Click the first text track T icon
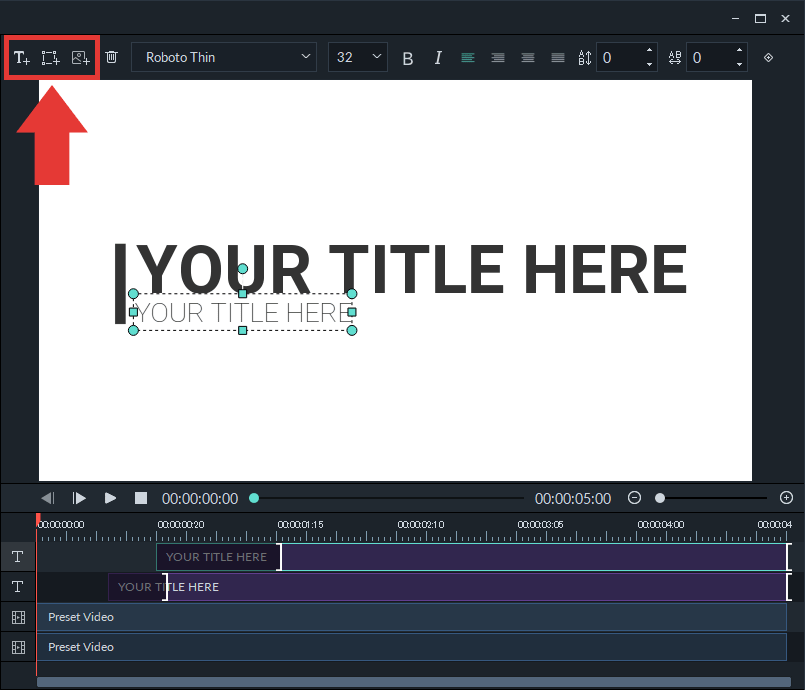Viewport: 805px width, 690px height. [17, 557]
